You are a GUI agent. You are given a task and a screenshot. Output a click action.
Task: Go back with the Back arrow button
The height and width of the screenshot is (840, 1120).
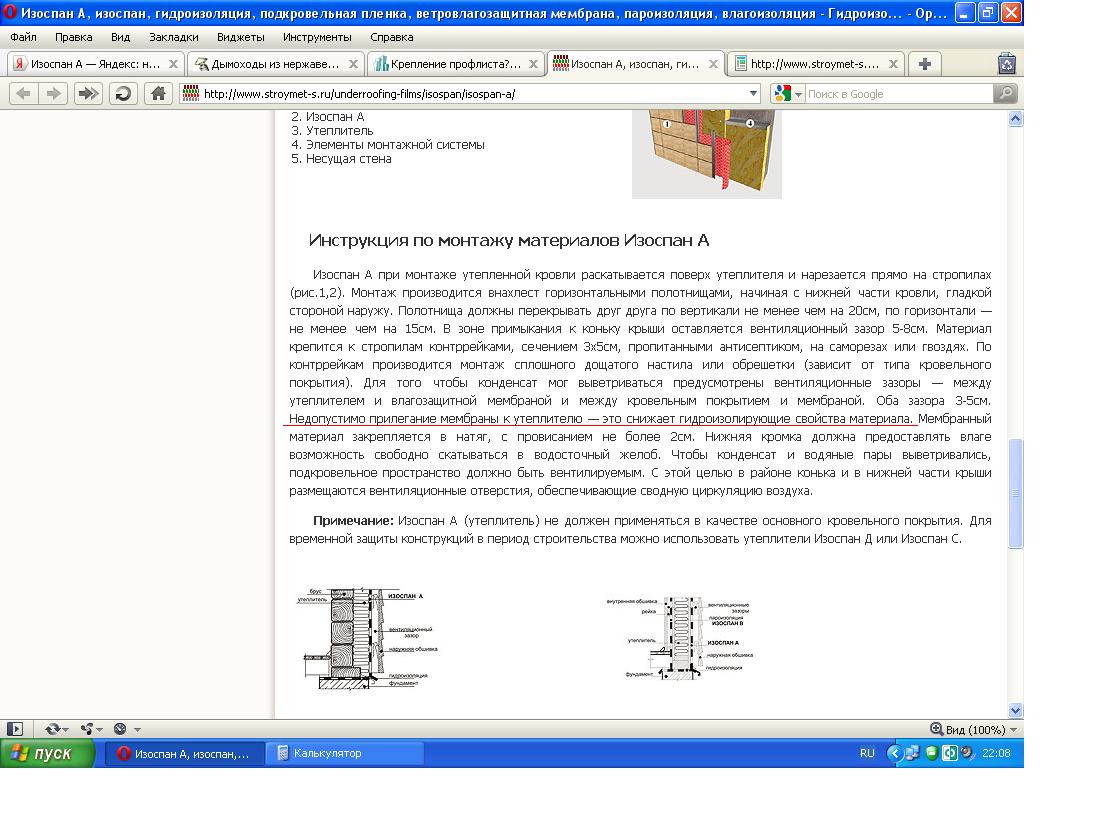[23, 94]
